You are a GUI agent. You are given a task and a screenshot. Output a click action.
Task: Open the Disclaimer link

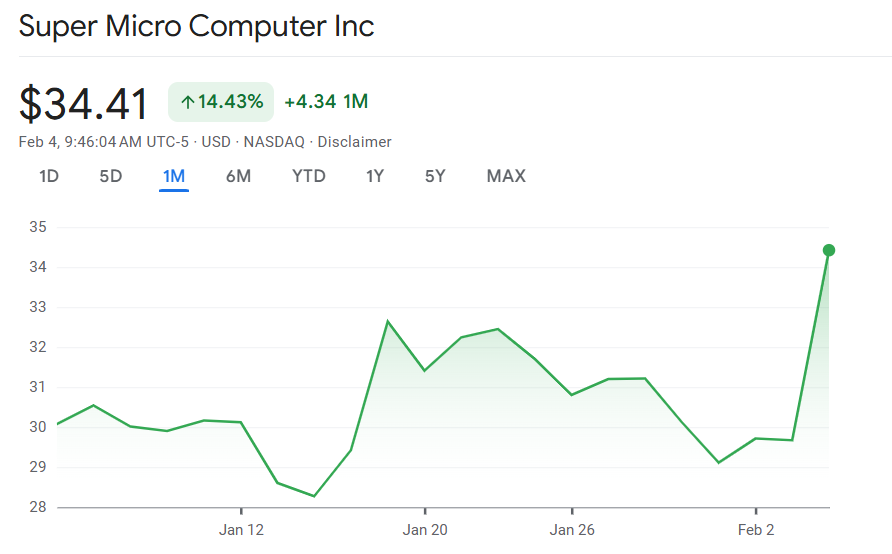pos(355,142)
